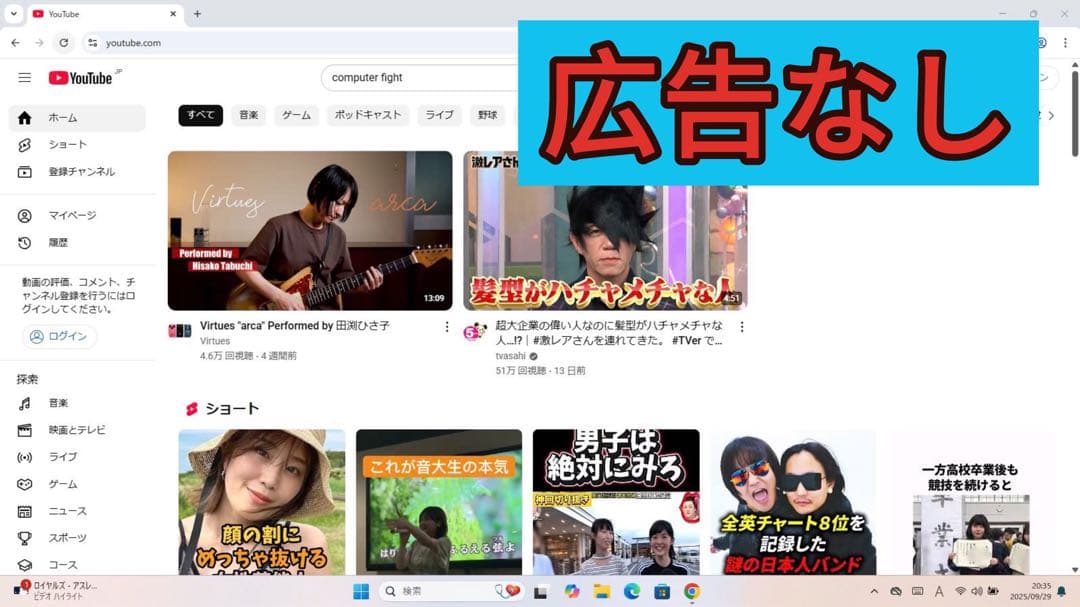Click the 超大企業の偉い人 video title
This screenshot has height=607, width=1080.
pyautogui.click(x=609, y=333)
